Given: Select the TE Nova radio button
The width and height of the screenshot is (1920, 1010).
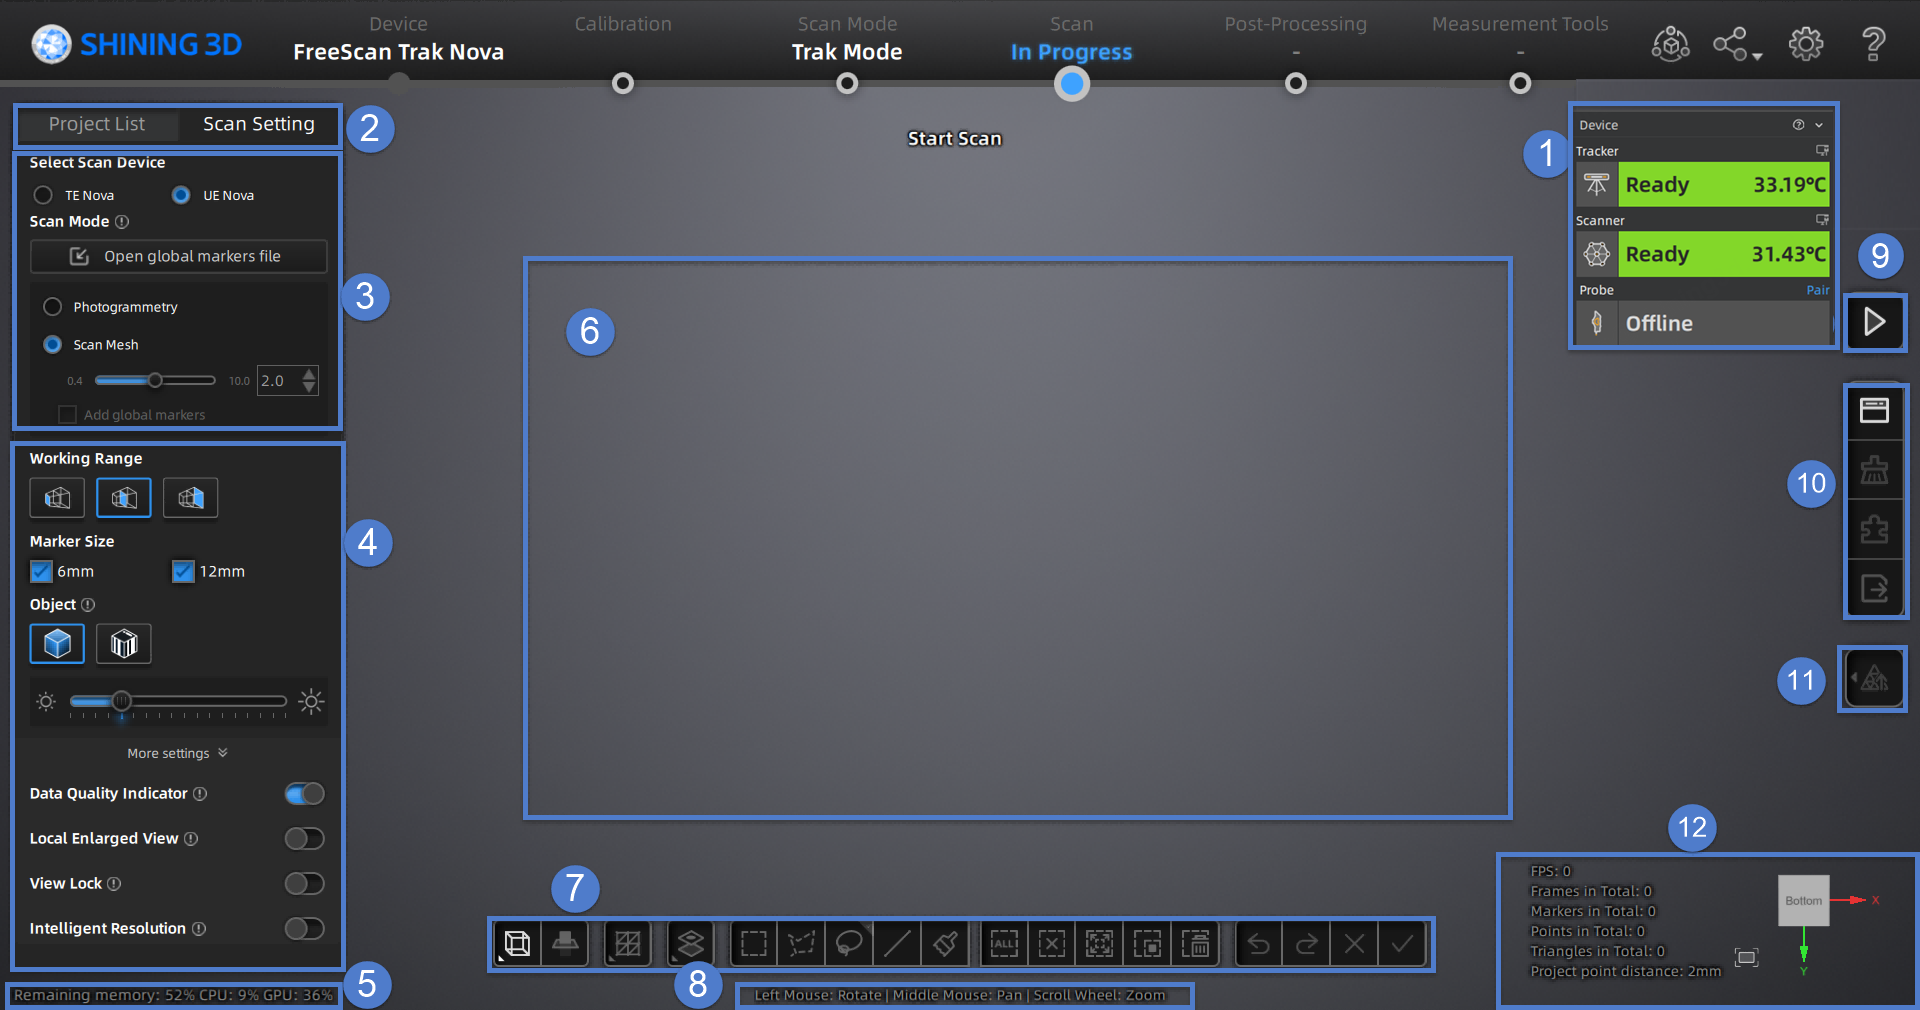Looking at the screenshot, I should pos(43,195).
